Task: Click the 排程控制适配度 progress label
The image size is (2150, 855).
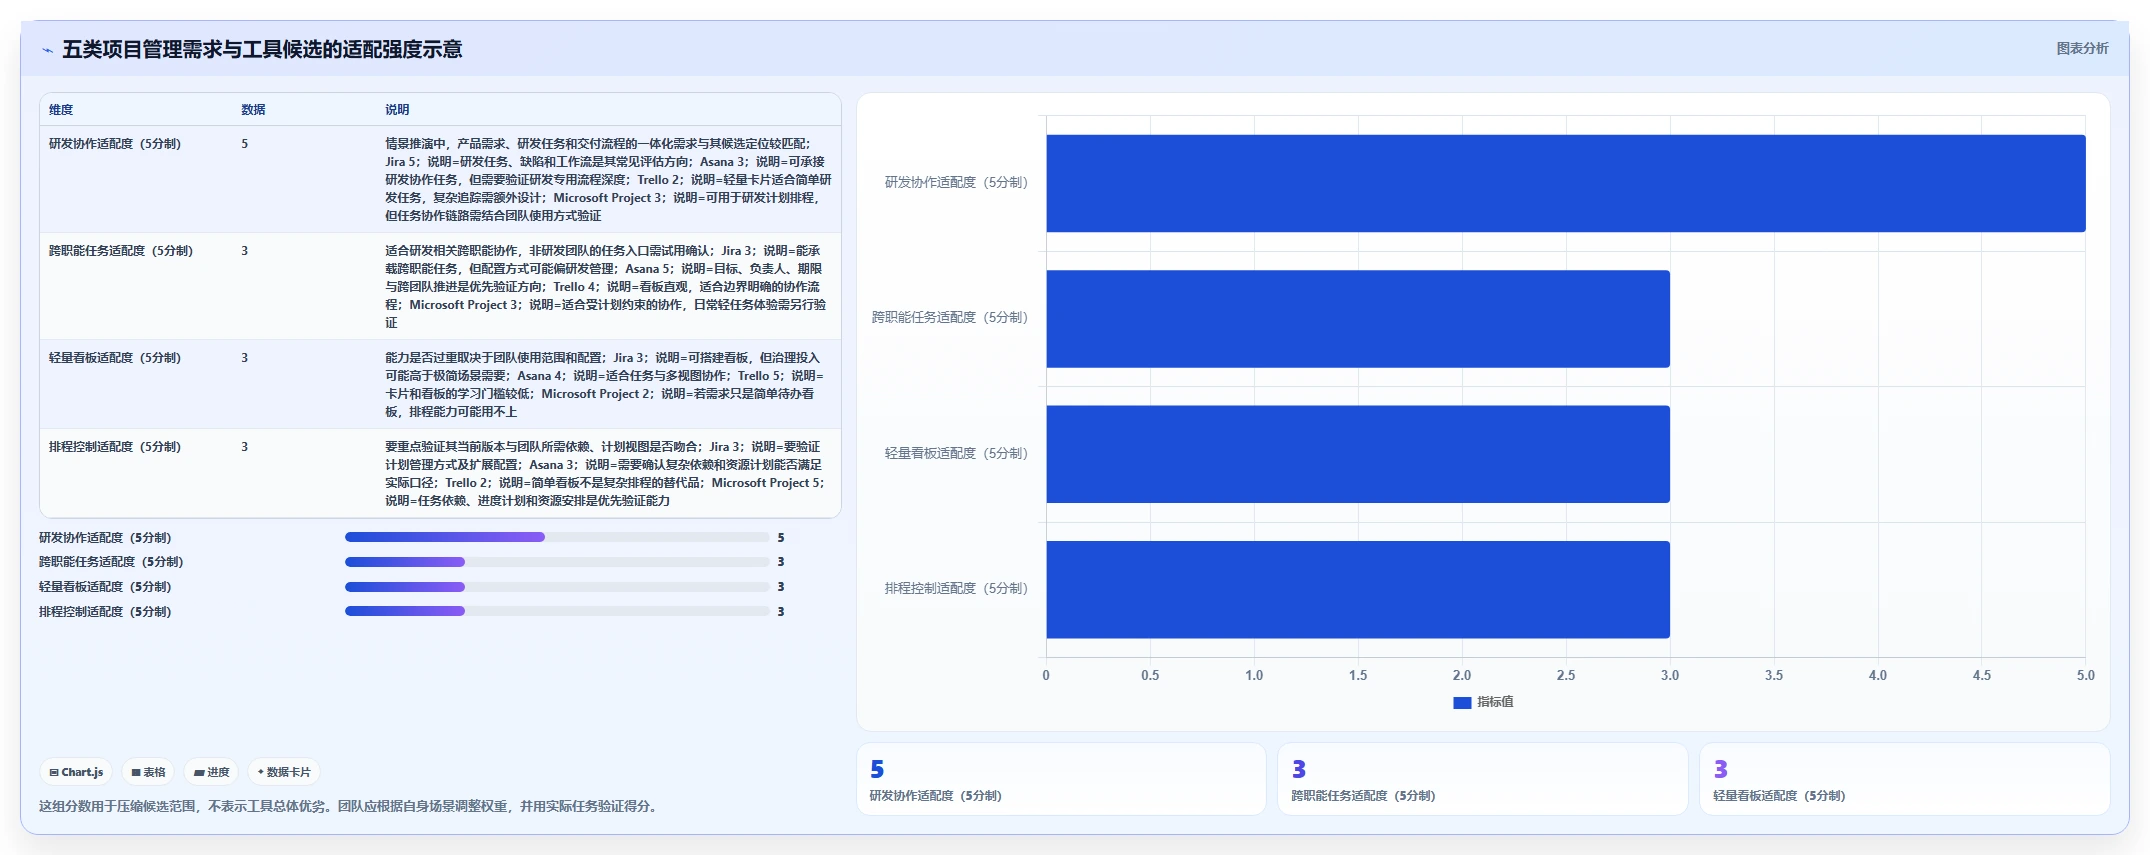Action: pos(105,612)
